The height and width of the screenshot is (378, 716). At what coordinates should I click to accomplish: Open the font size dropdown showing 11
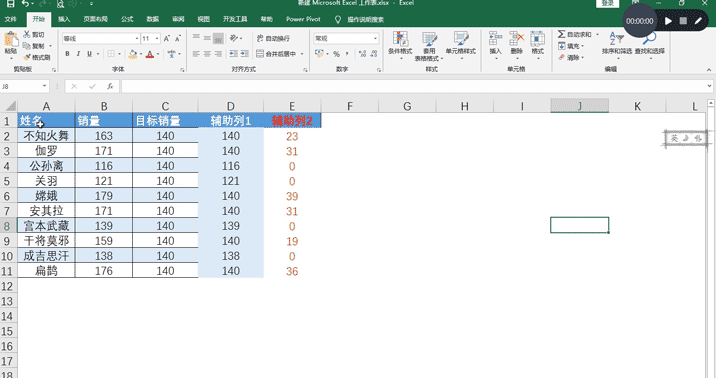point(157,38)
